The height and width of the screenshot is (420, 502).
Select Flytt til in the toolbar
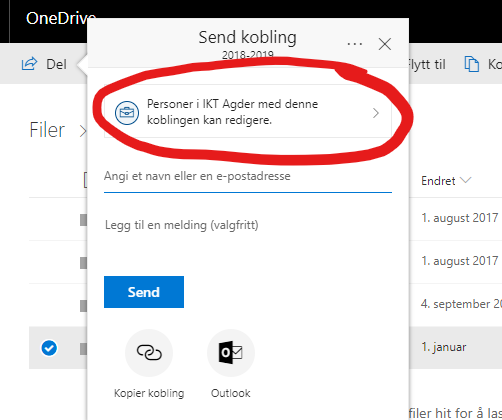427,64
